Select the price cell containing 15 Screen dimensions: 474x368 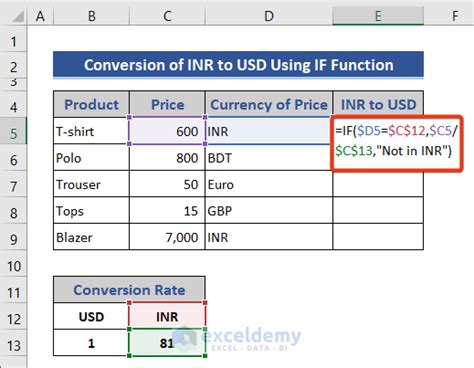pos(167,210)
